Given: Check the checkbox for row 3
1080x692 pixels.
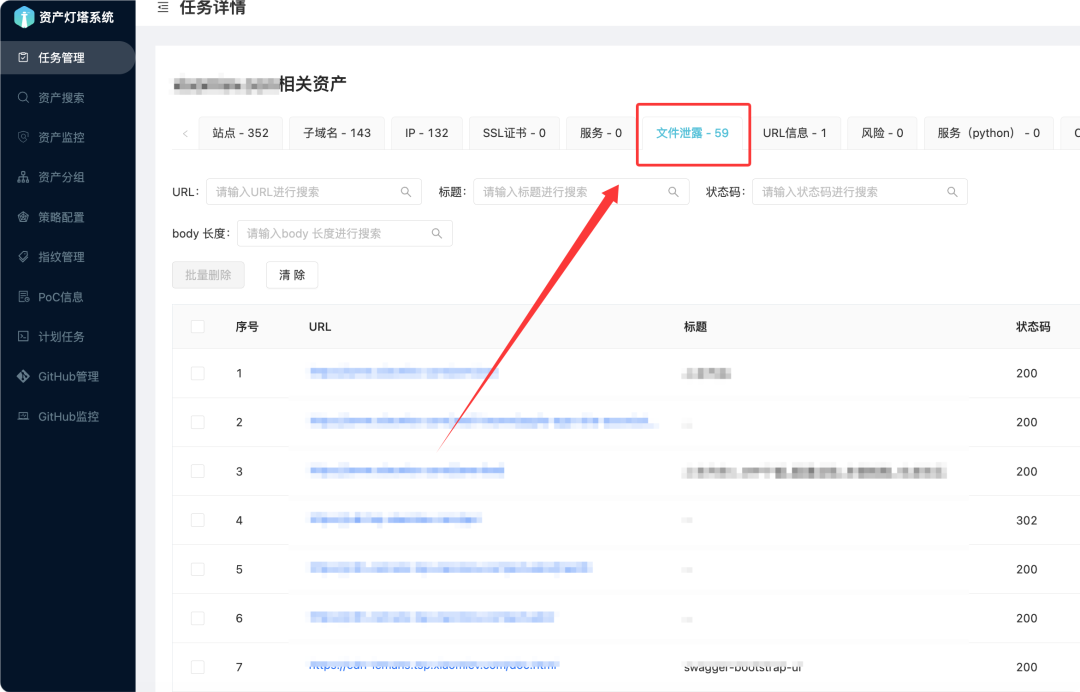Looking at the screenshot, I should (x=198, y=471).
